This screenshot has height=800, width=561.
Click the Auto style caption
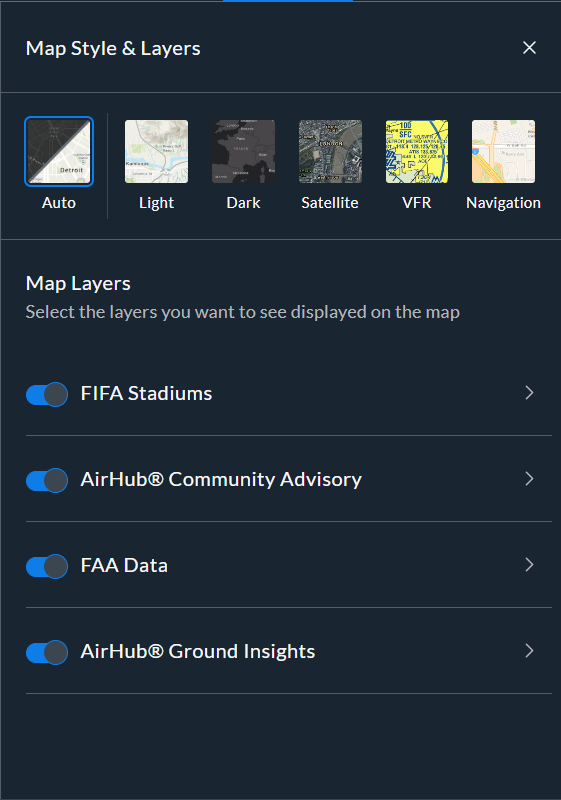[x=59, y=203]
